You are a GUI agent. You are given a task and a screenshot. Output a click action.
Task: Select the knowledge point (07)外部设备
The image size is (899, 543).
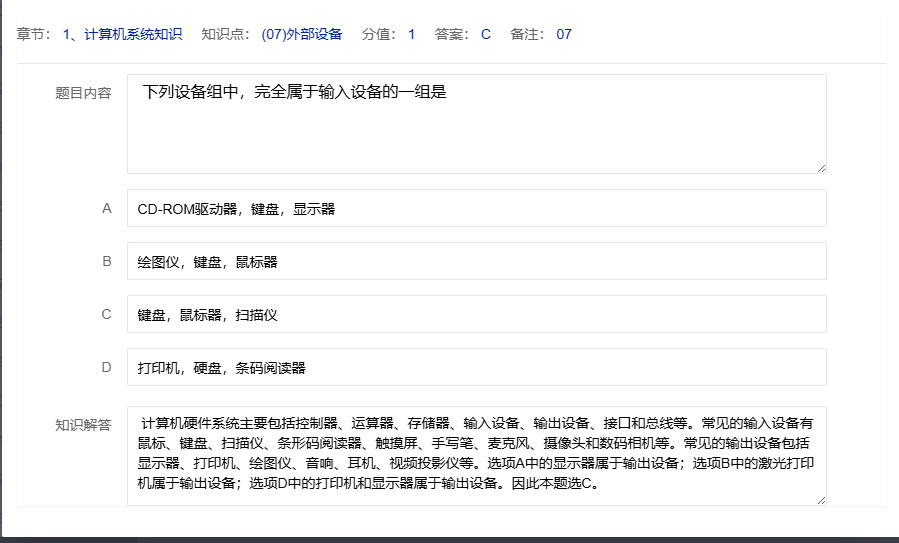(301, 34)
